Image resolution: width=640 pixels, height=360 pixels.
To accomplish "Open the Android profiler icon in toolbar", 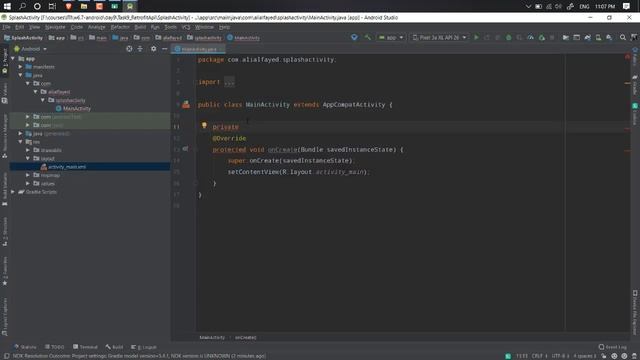I will point(530,37).
